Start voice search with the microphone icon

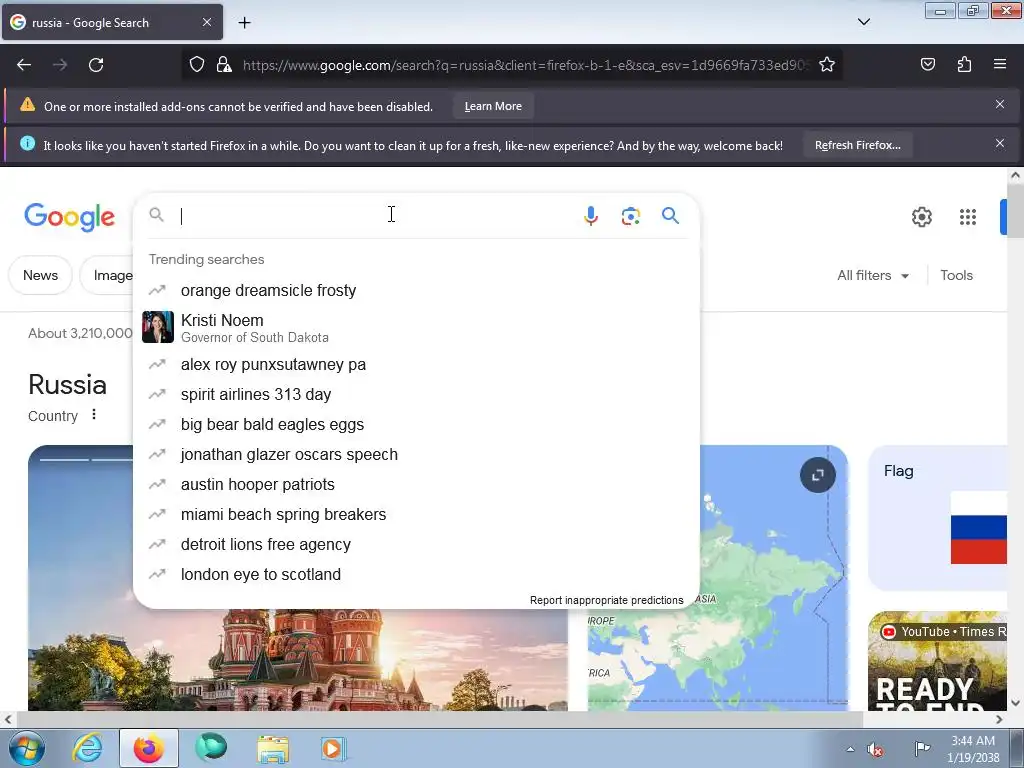coord(590,216)
